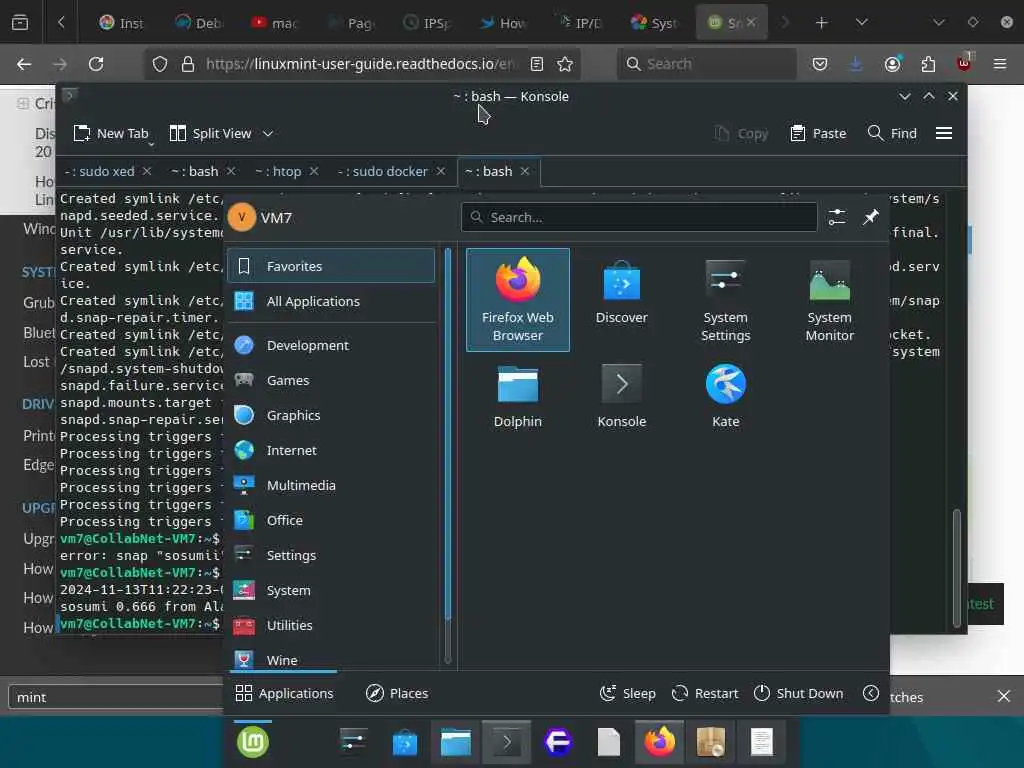Open Kate text editor icon
Viewport: 1024px width, 768px height.
[x=726, y=396]
